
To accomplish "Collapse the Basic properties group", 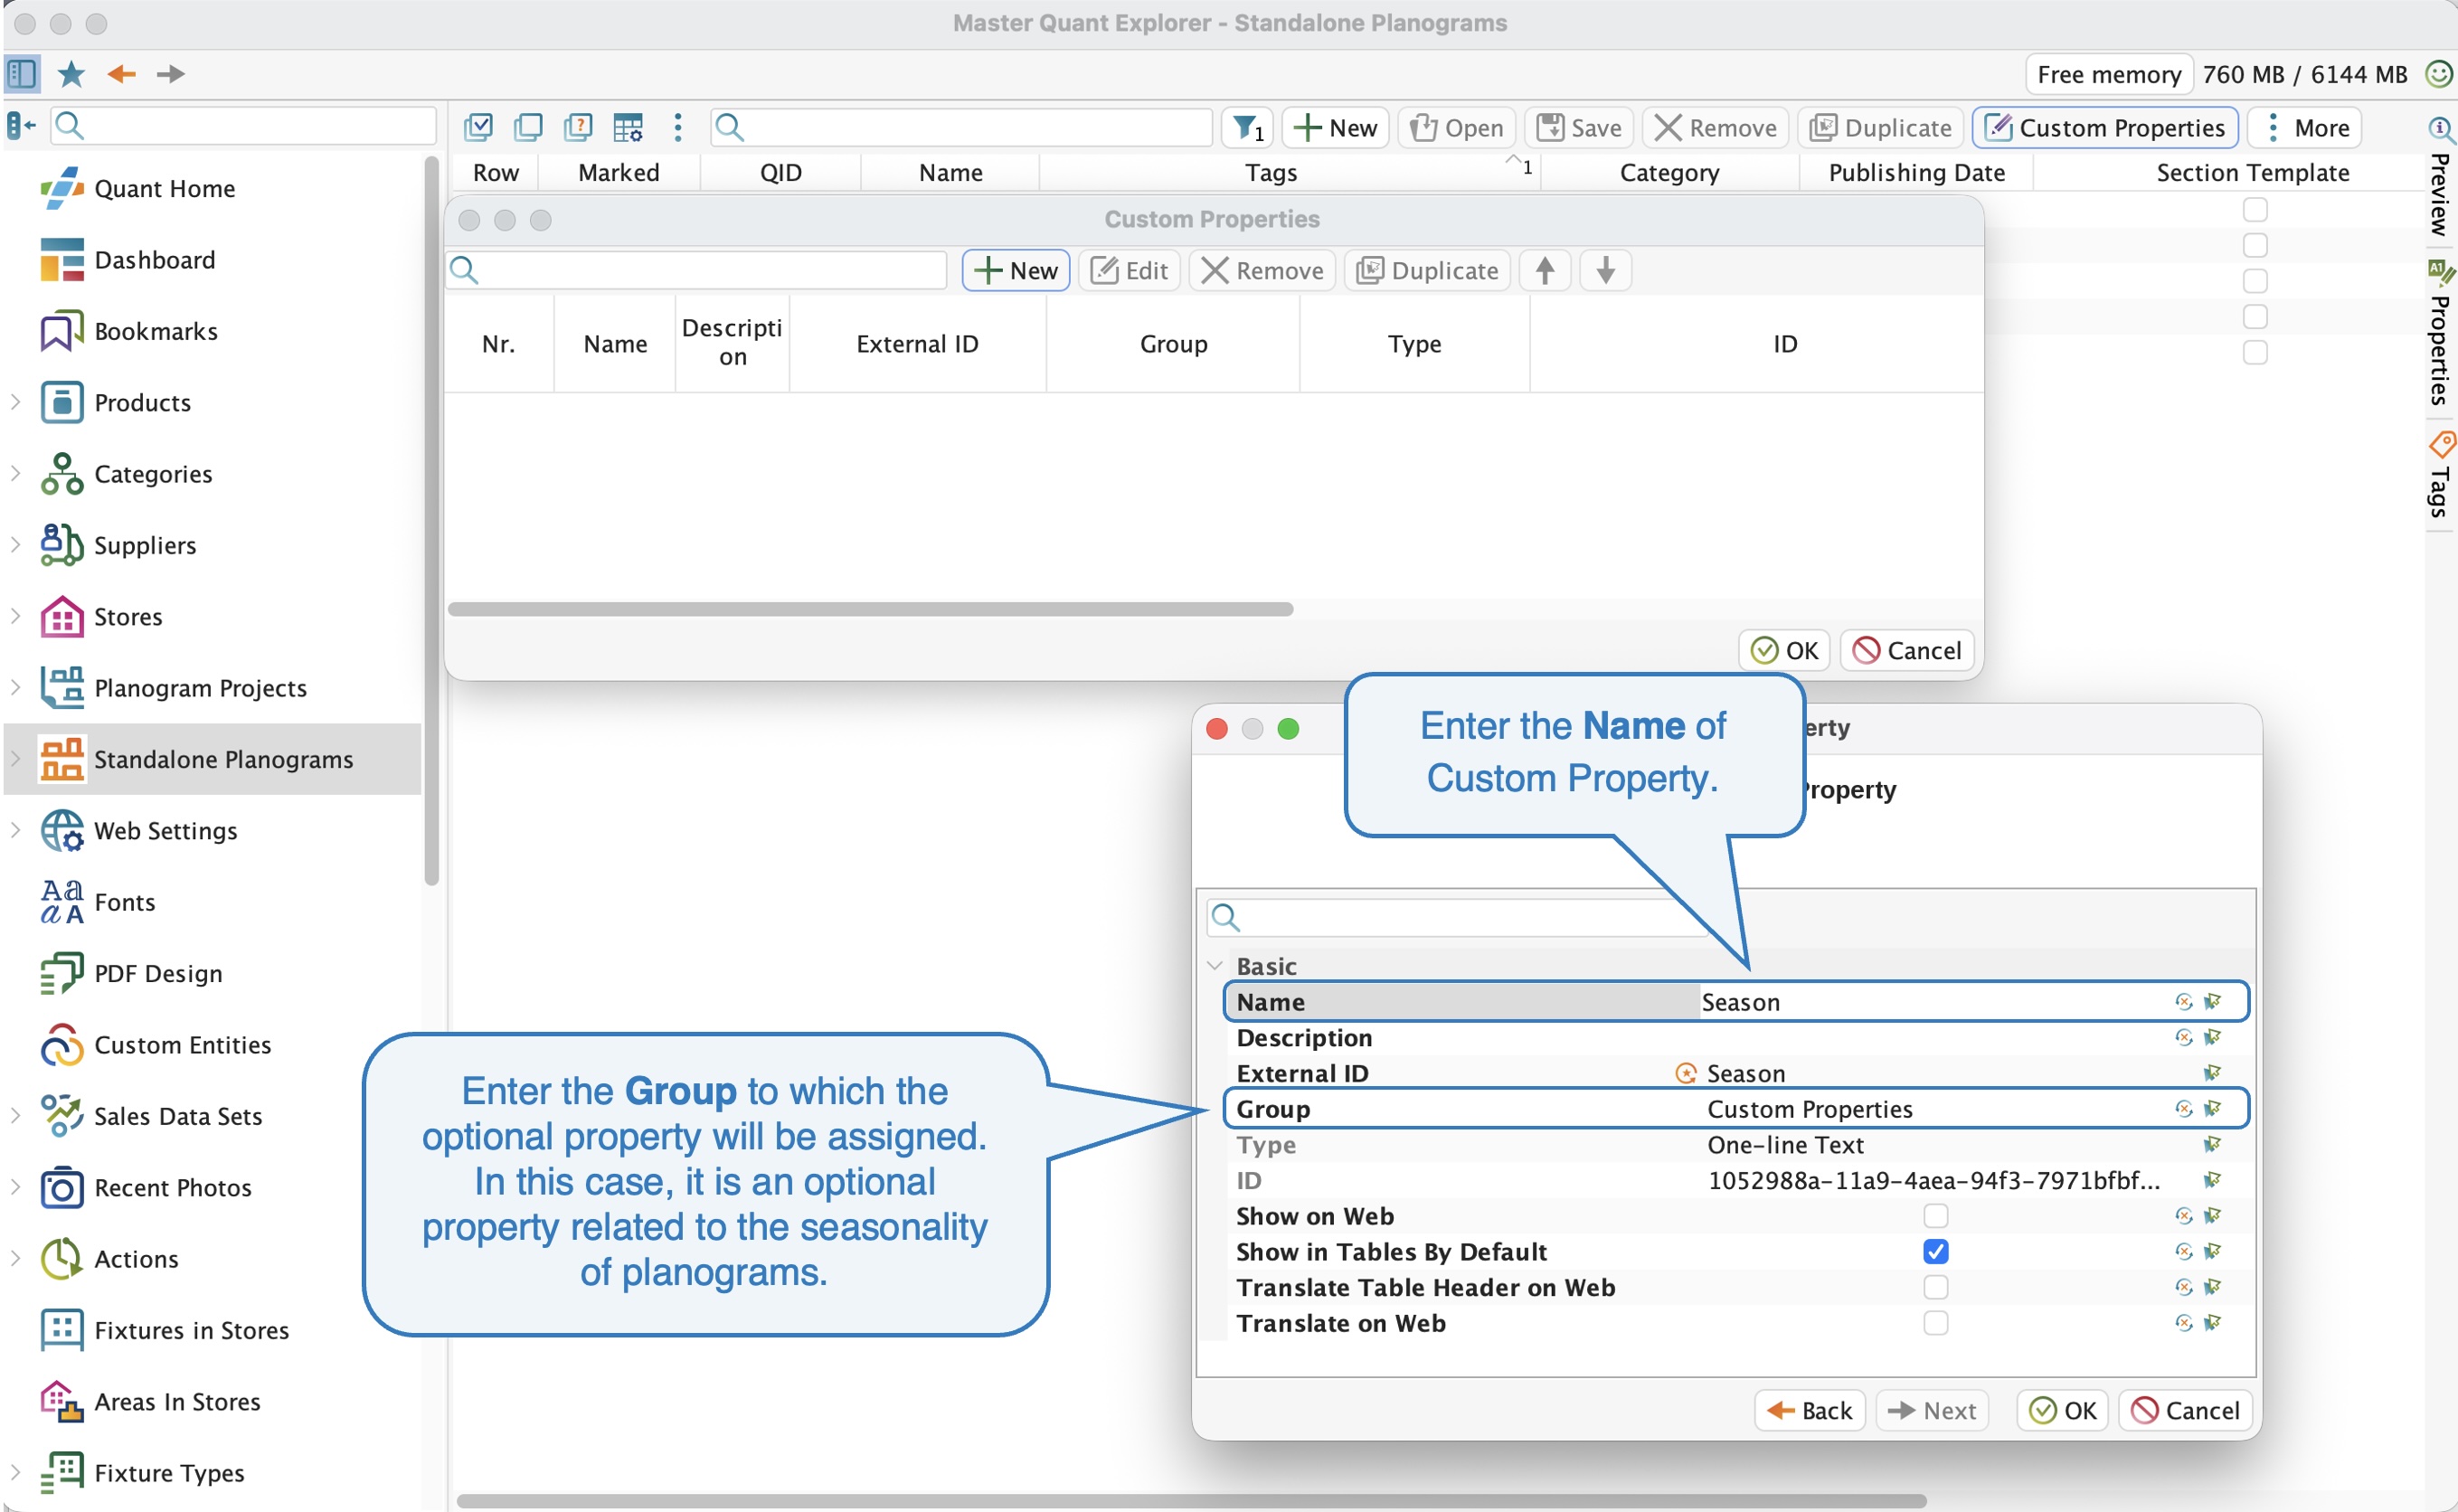I will pyautogui.click(x=1215, y=966).
